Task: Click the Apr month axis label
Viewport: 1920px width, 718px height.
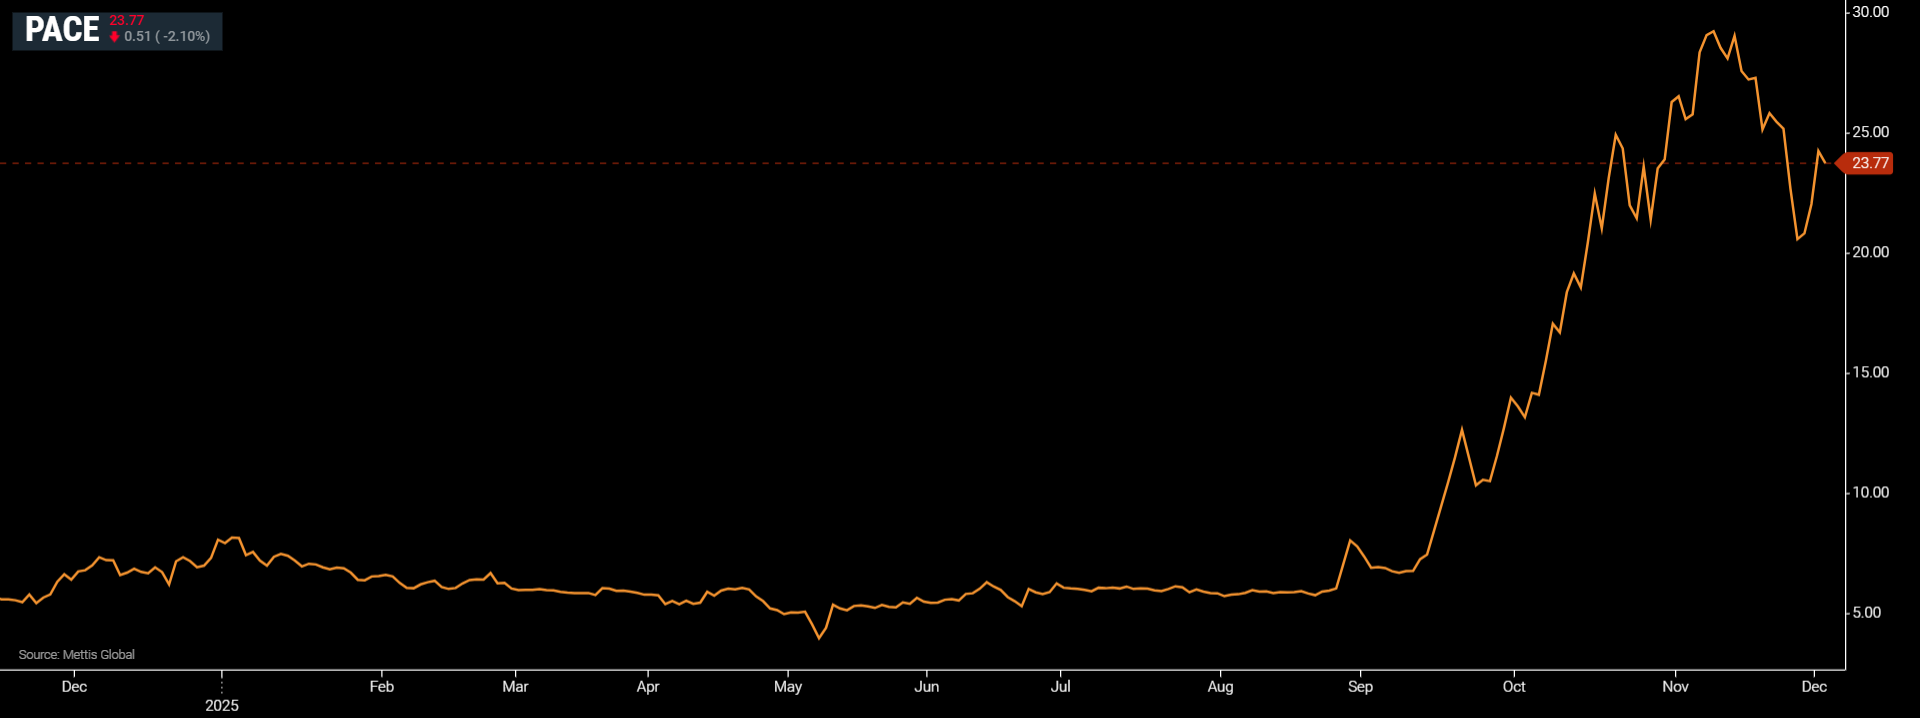Action: (648, 687)
